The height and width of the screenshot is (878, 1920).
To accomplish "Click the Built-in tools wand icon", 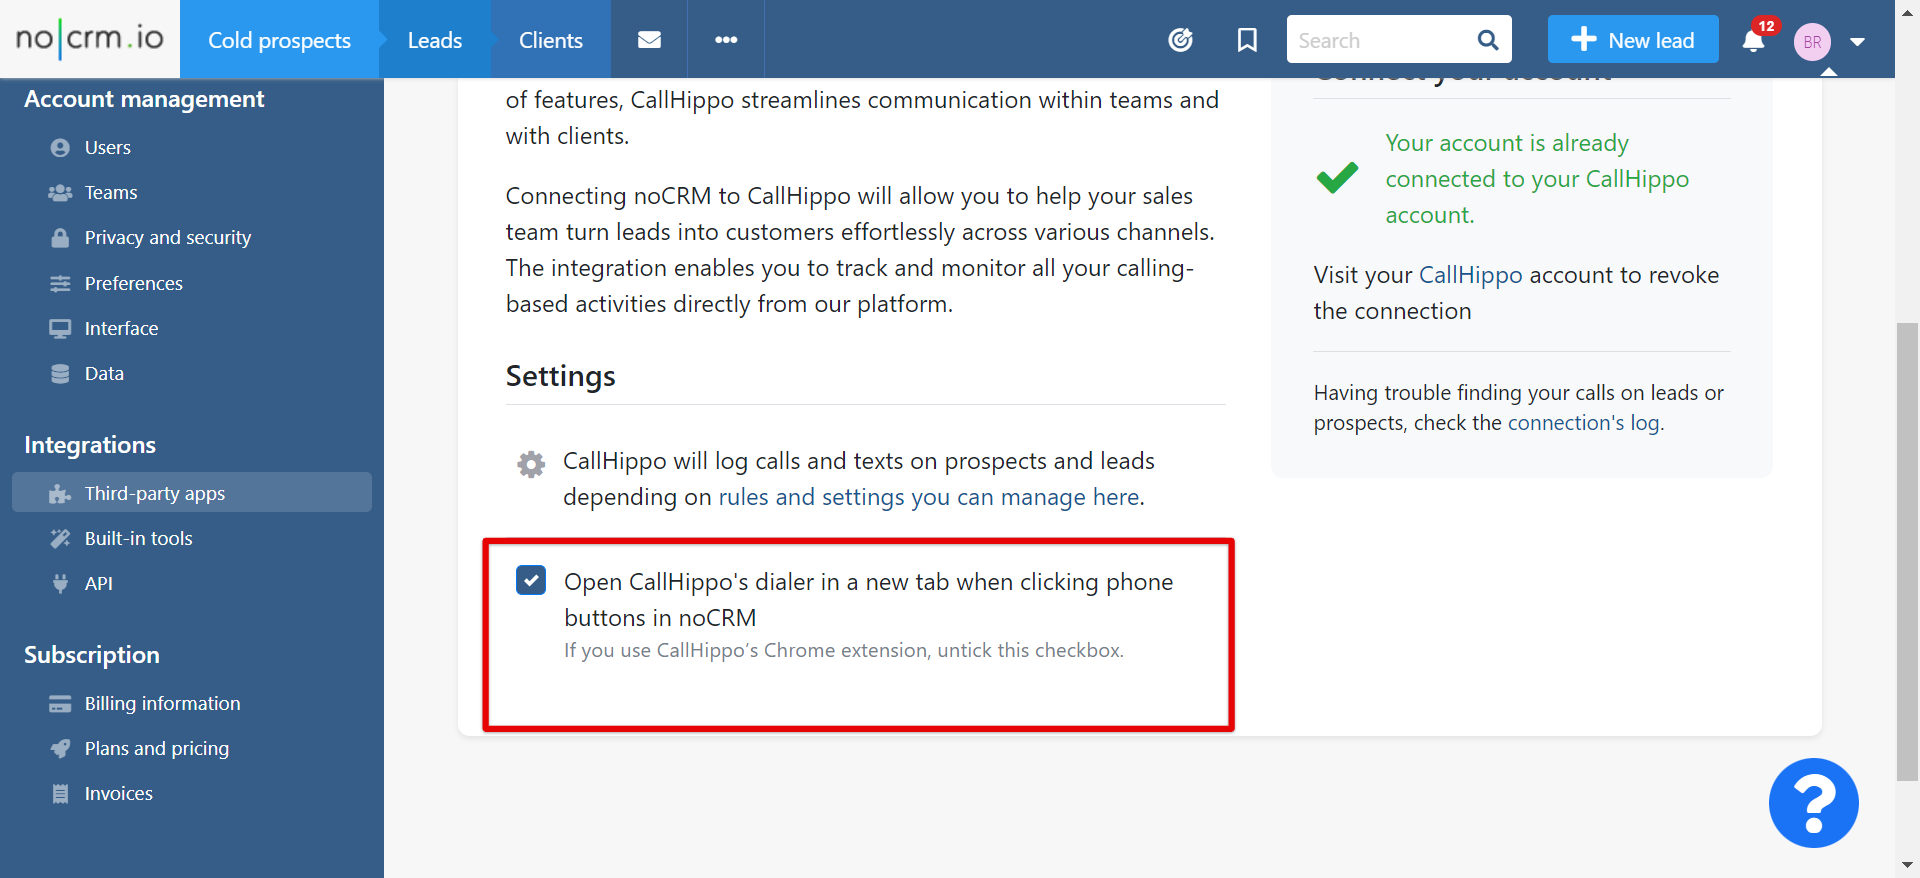I will (60, 539).
